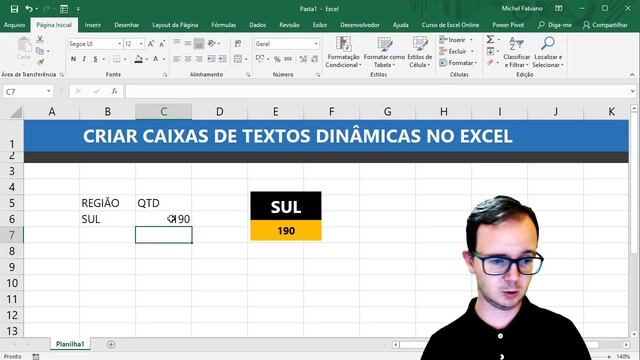Click the AutoSum sigma icon
640x360 pixels.
coord(490,39)
